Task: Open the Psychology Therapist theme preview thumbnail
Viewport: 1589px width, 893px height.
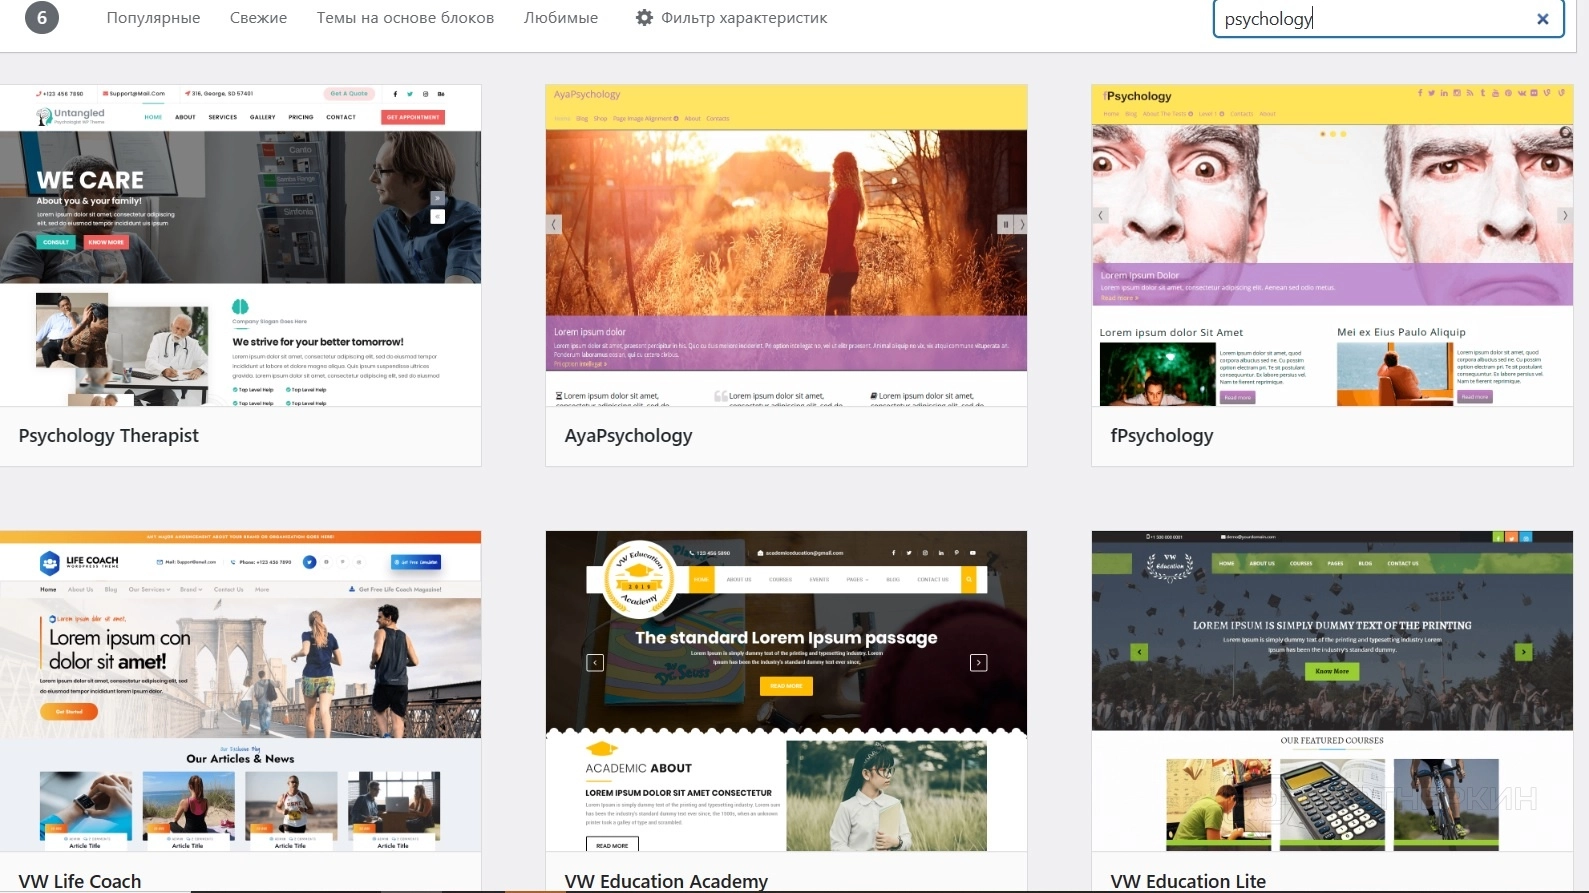Action: [x=240, y=245]
